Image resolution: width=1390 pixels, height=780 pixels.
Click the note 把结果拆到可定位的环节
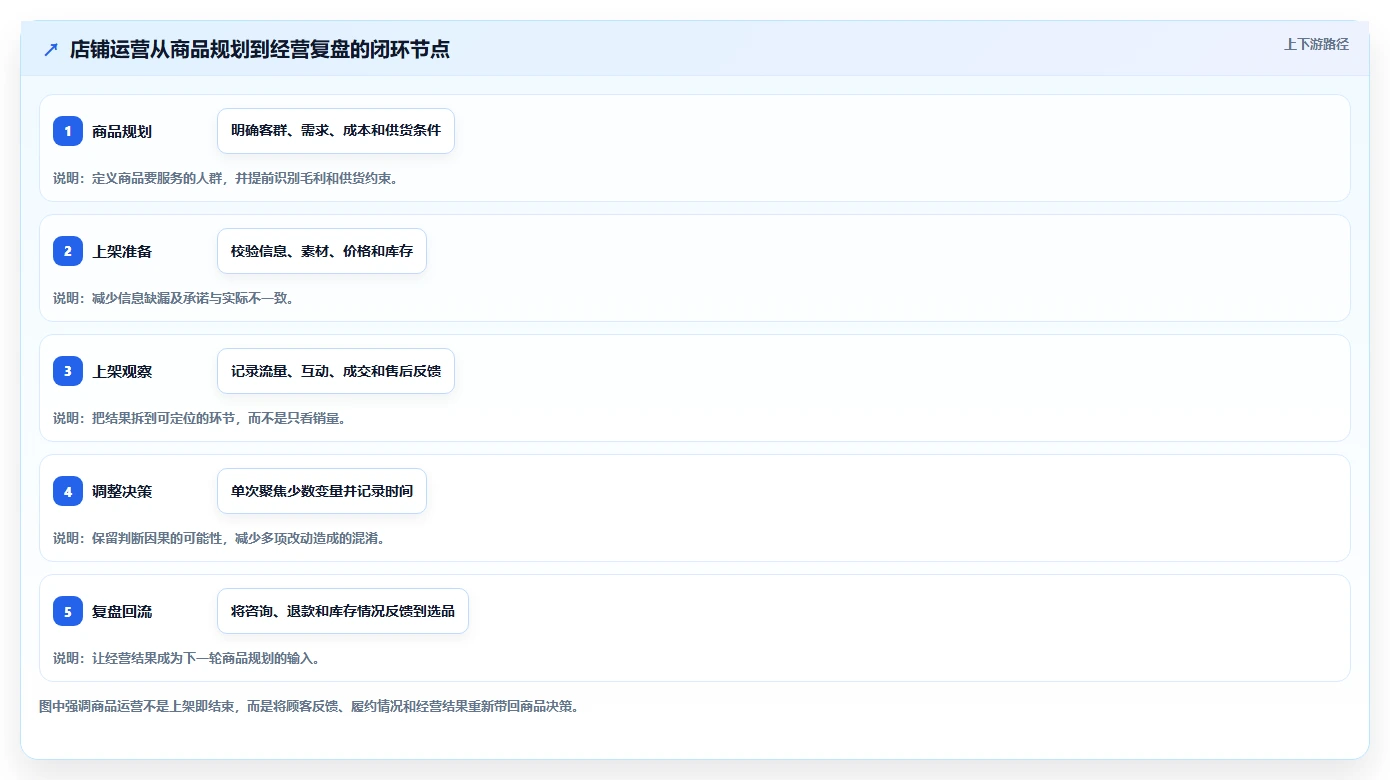[x=199, y=418]
